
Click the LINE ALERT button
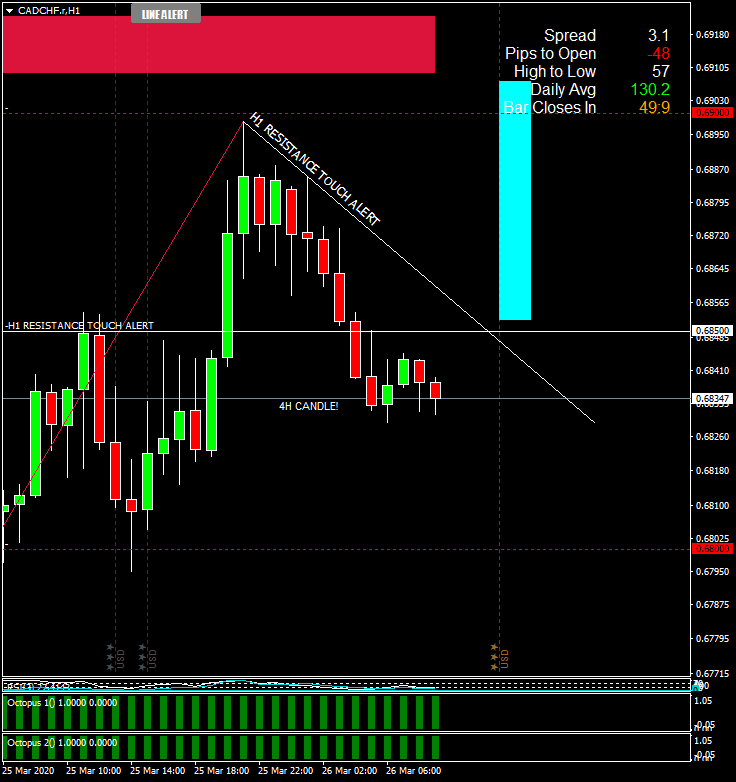(x=166, y=14)
